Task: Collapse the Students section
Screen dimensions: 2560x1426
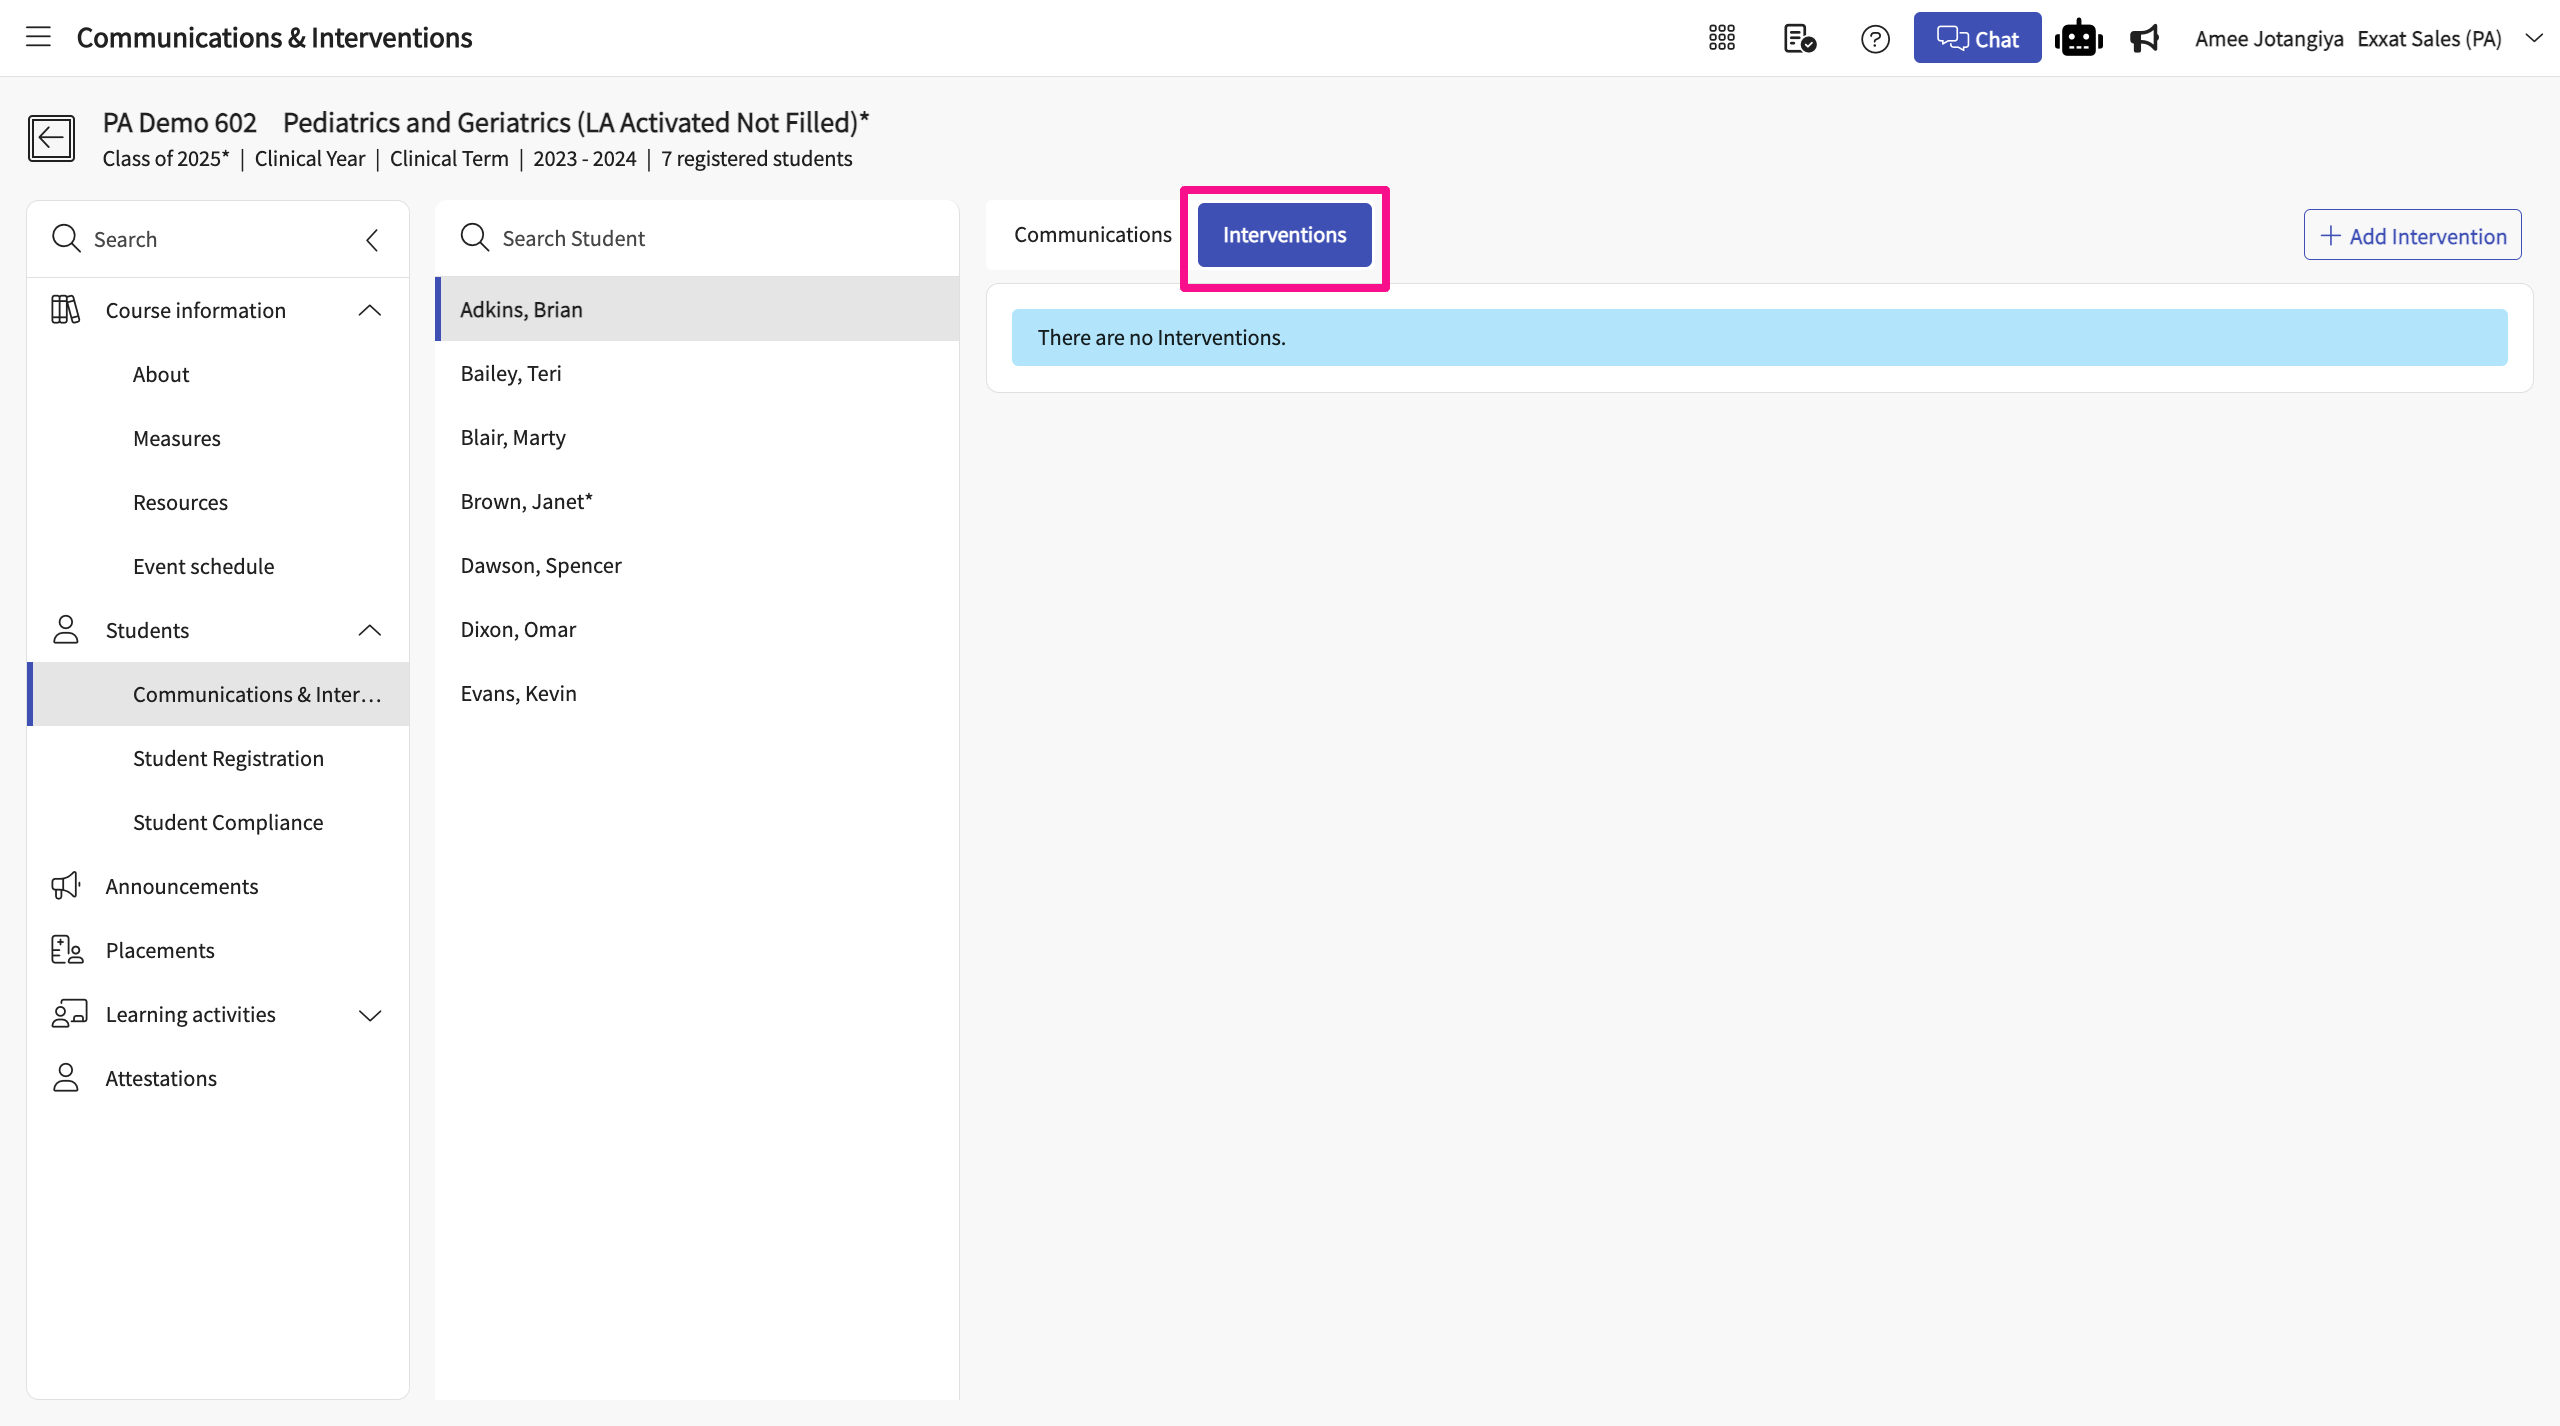Action: coord(370,630)
